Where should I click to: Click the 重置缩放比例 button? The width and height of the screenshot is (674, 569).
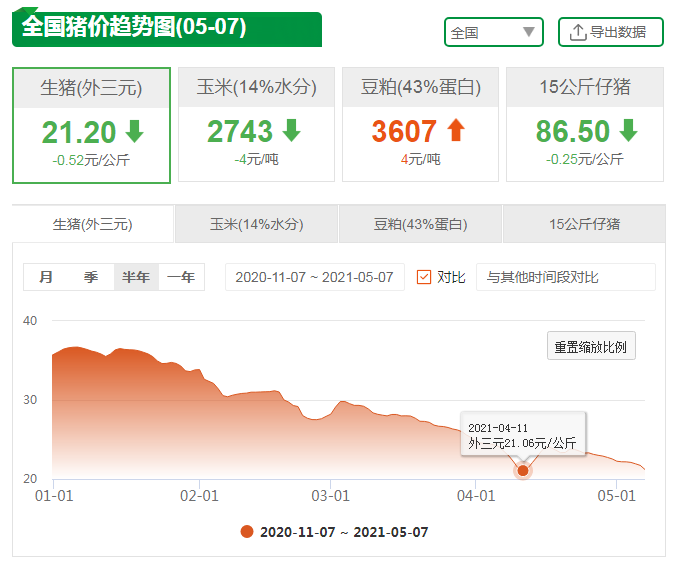click(591, 346)
